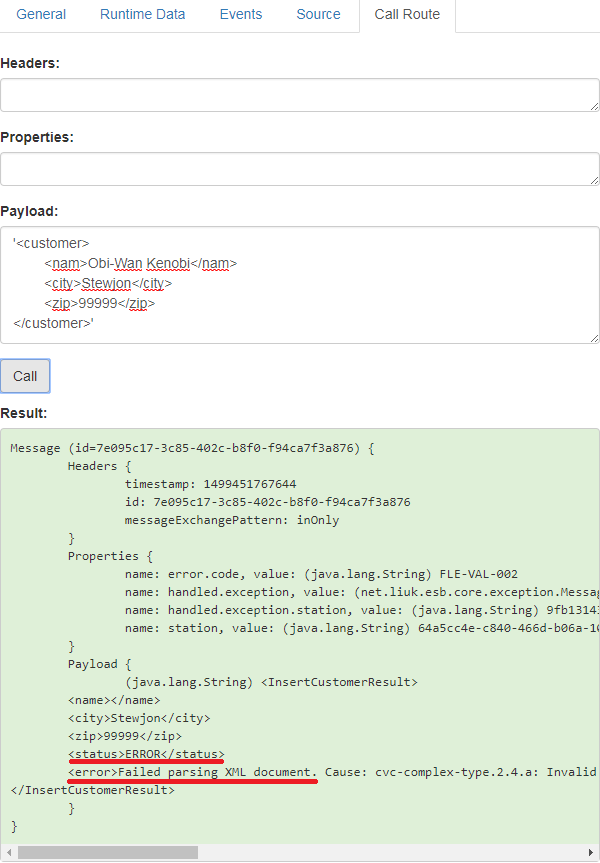Viewport: 600px width, 863px height.
Task: Click the Result horizontal scrollbar thumb
Action: click(108, 853)
